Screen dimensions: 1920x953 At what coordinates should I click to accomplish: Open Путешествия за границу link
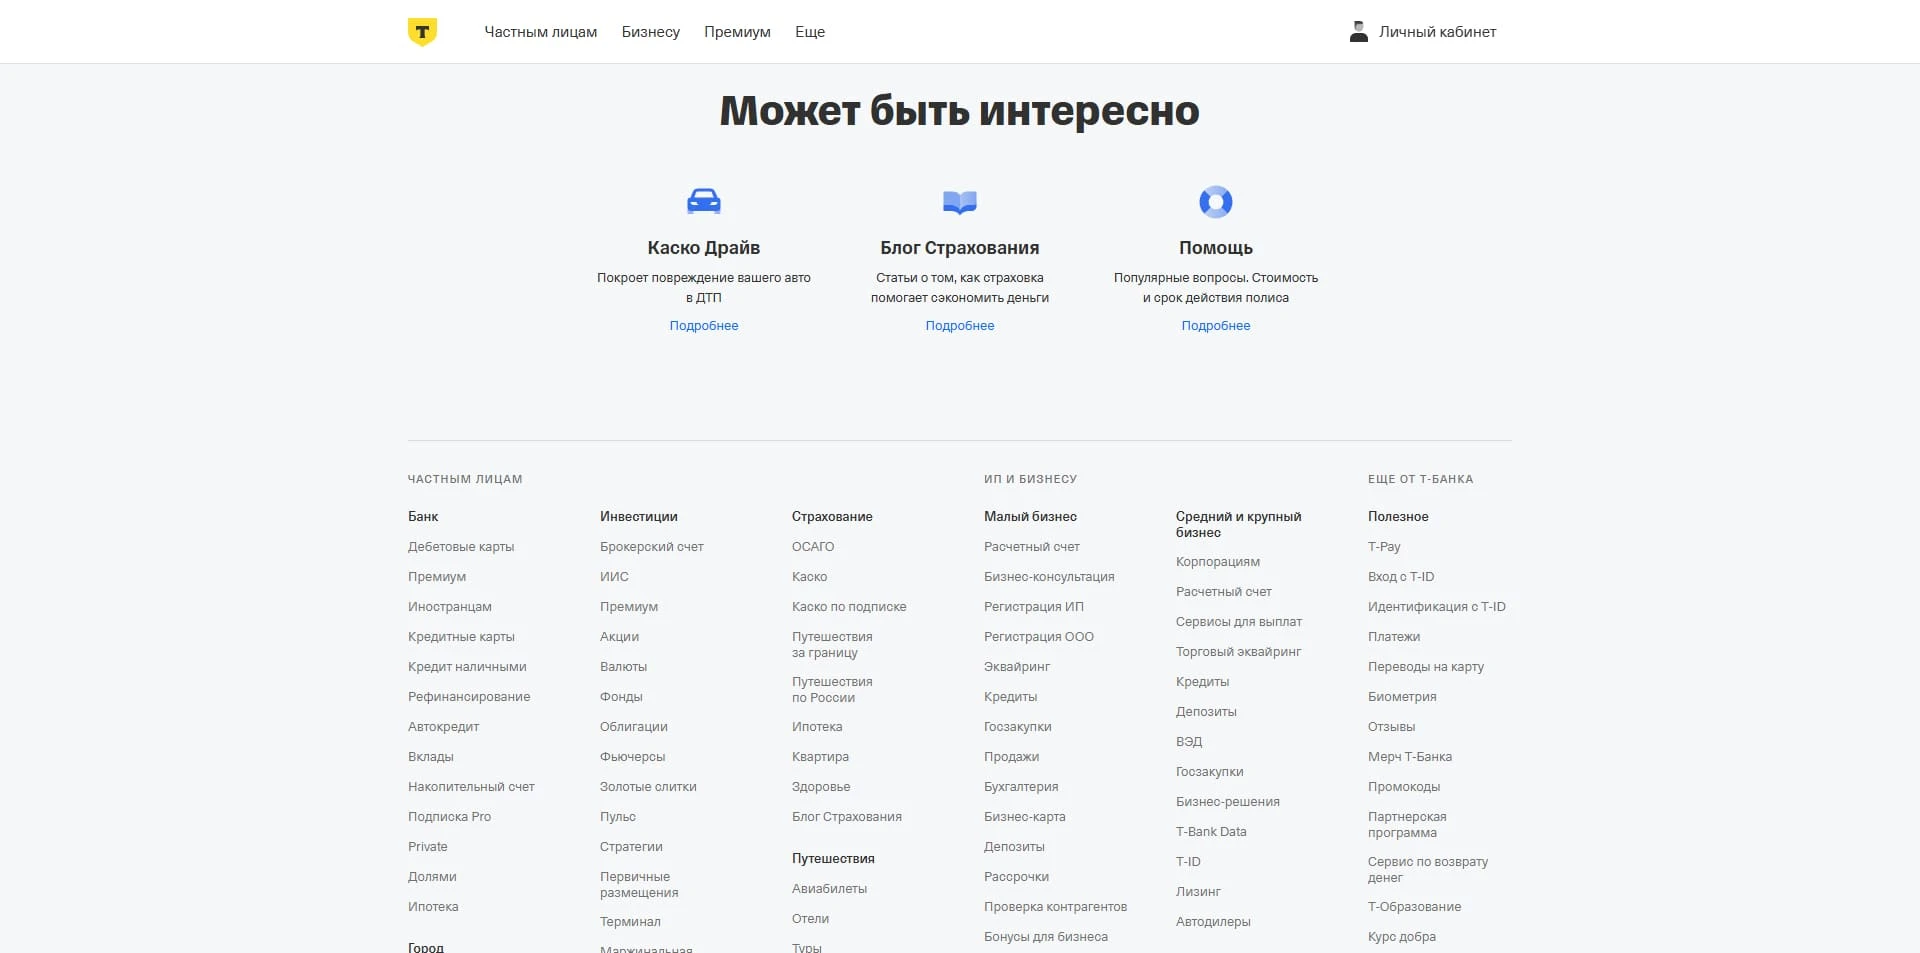832,645
